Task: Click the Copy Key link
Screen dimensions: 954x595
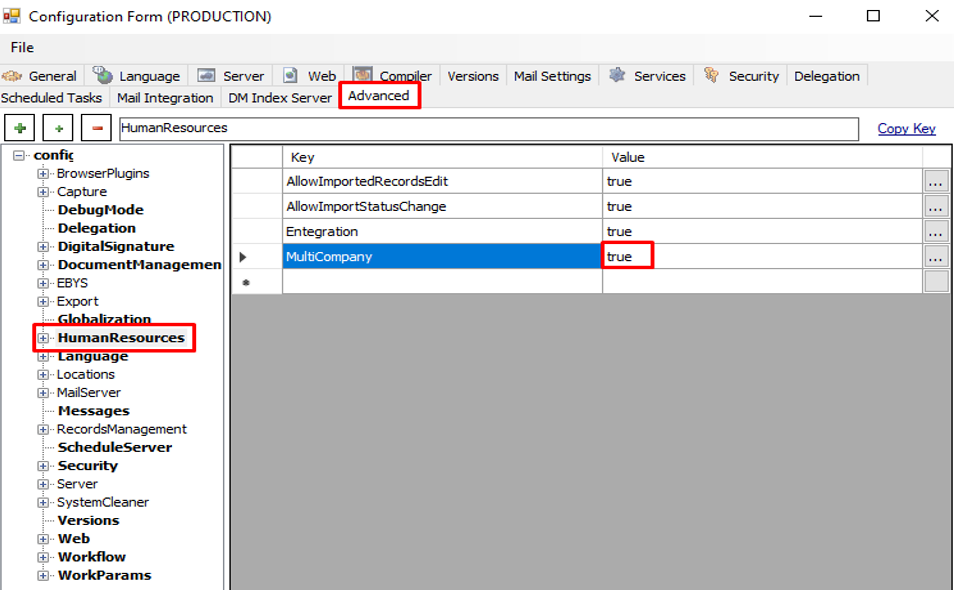Action: [906, 128]
